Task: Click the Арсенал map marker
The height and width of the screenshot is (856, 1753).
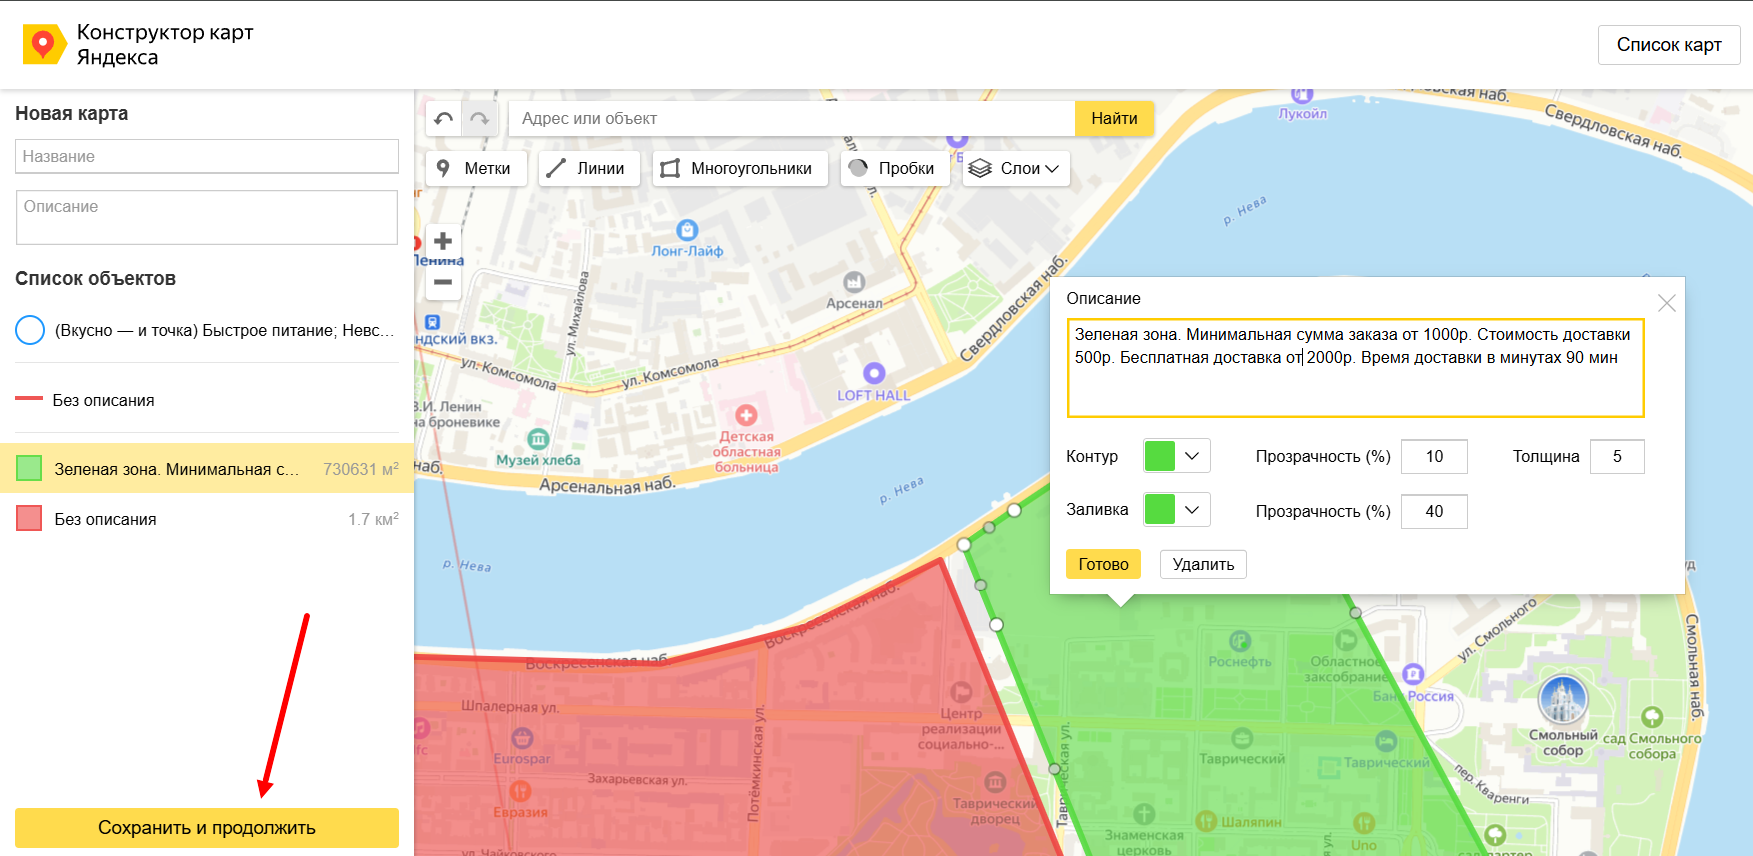Action: tap(854, 281)
